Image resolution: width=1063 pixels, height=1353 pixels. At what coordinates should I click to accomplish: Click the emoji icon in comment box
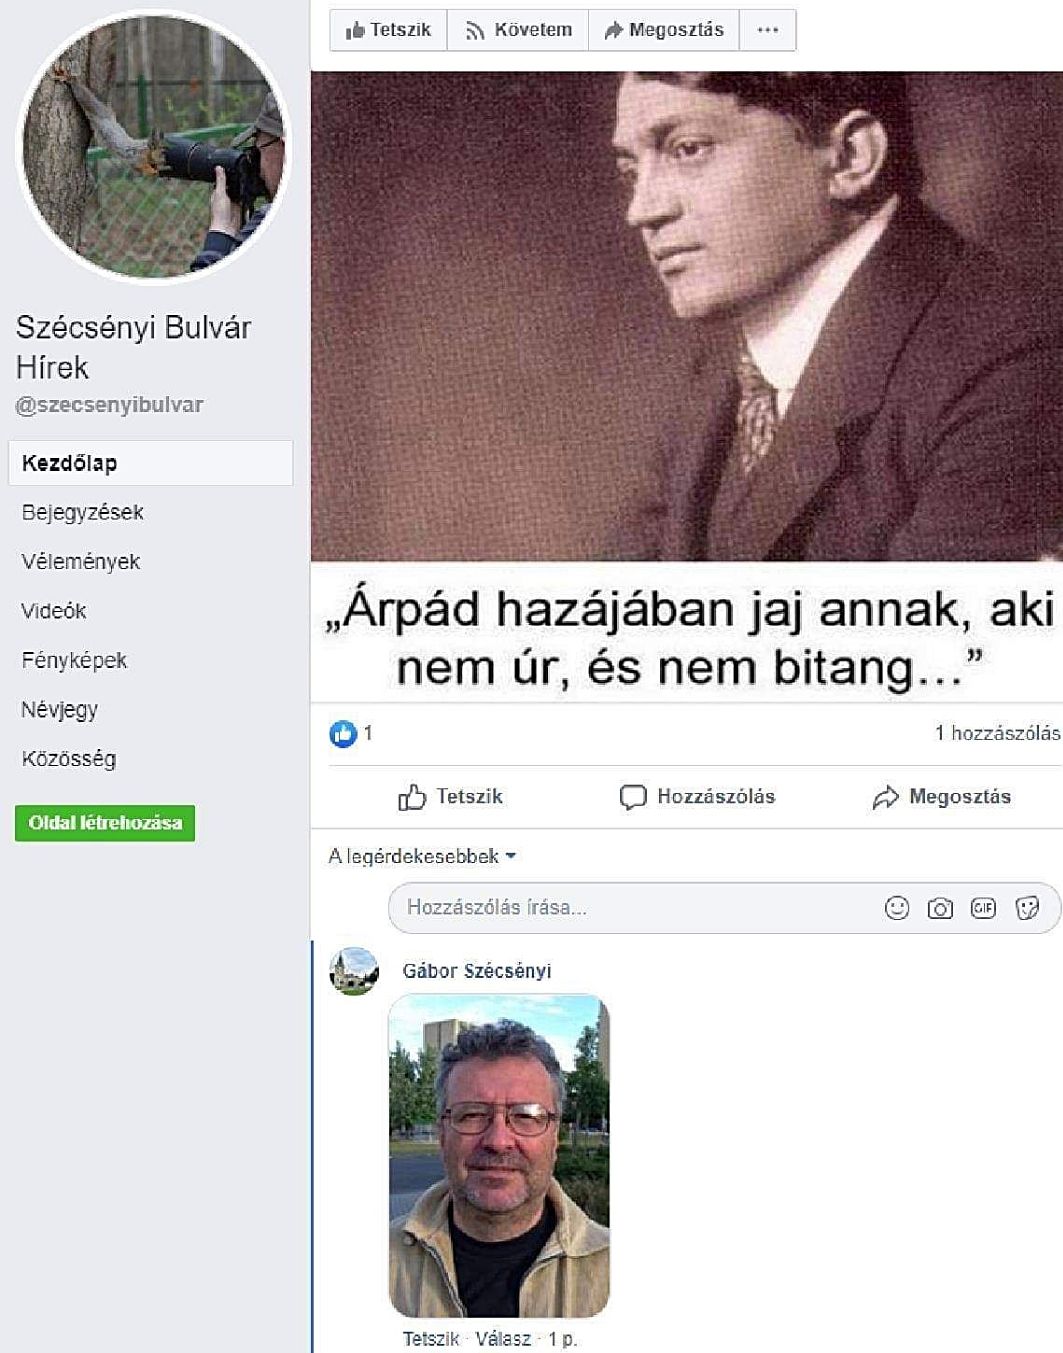897,908
